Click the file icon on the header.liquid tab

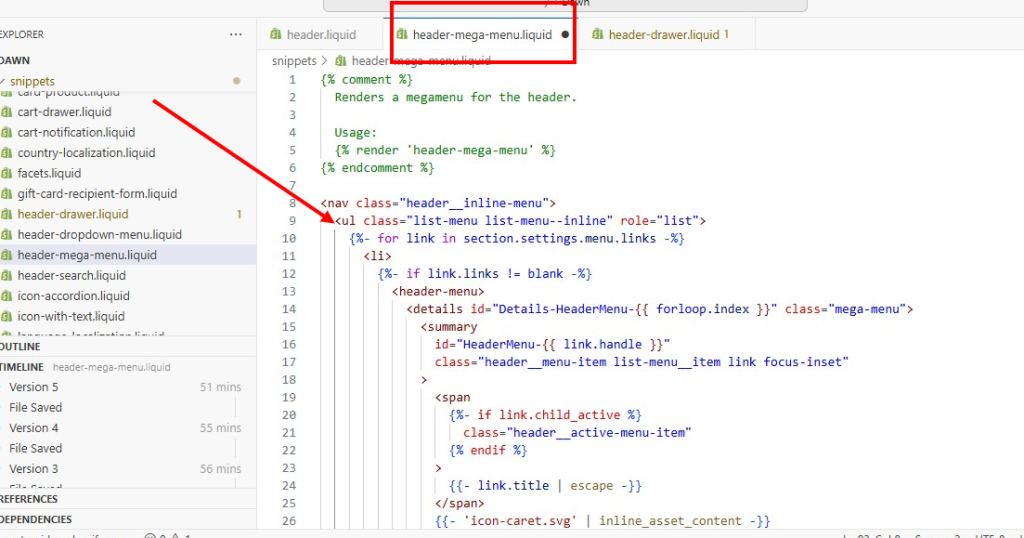[x=276, y=35]
